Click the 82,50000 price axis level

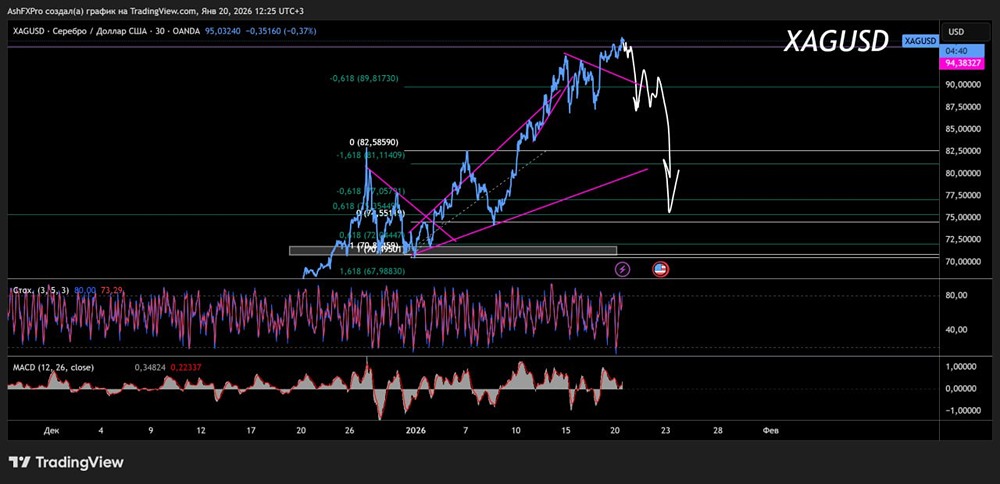click(x=963, y=151)
